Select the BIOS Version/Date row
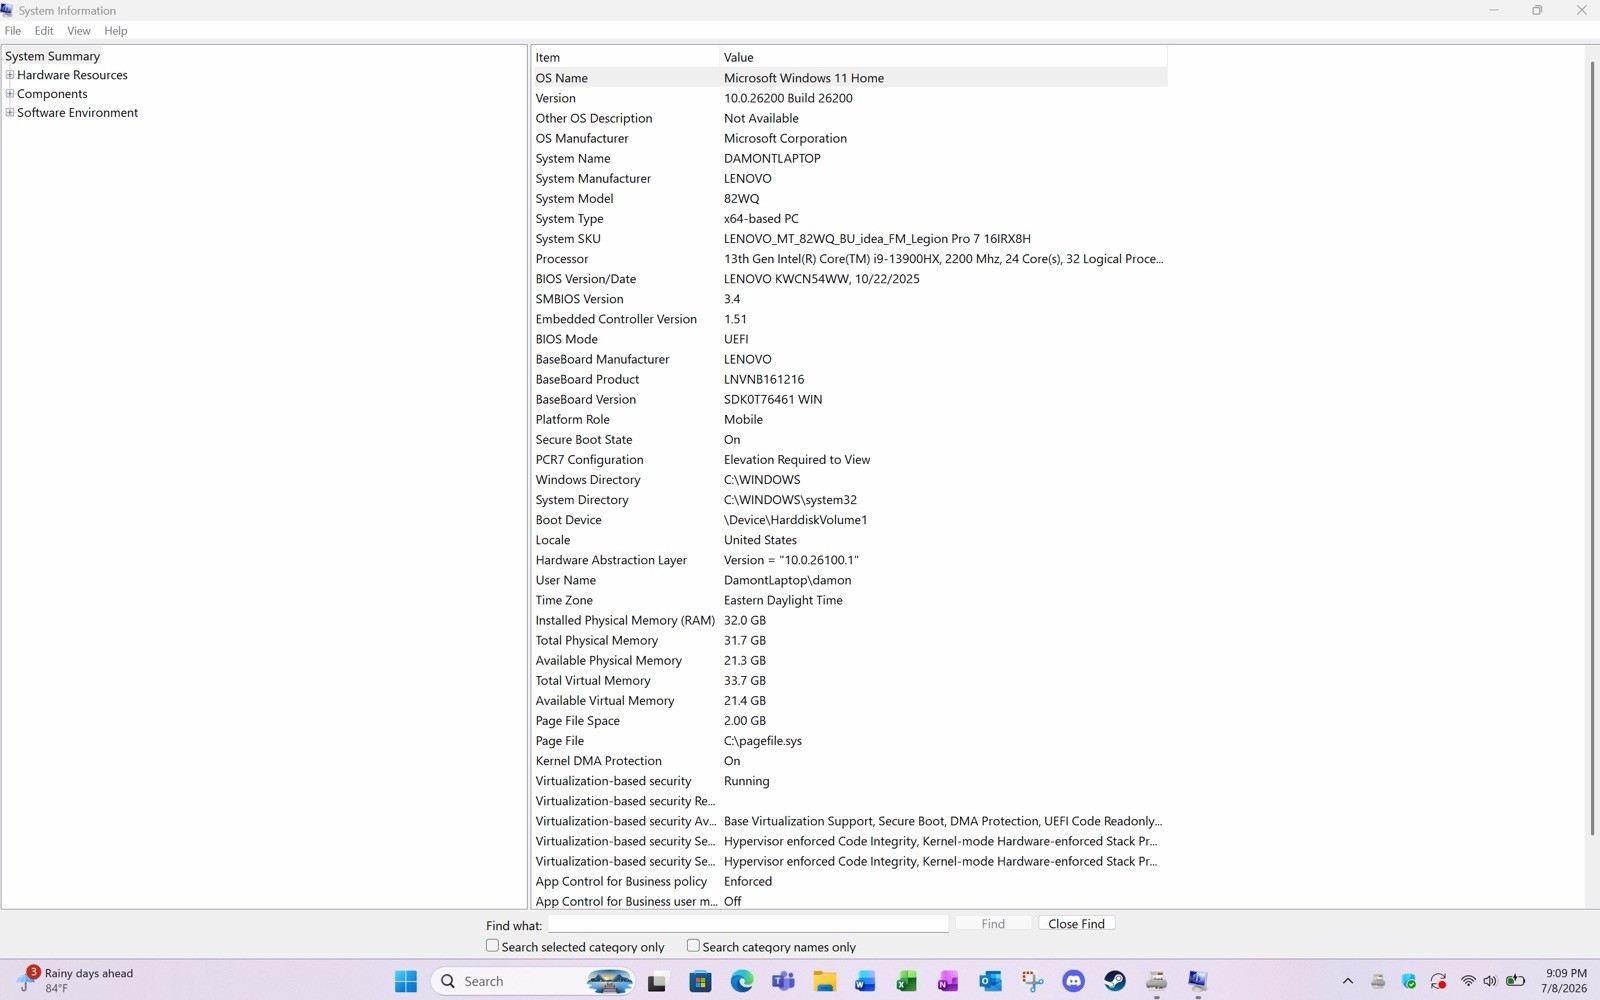Screen dimensions: 1600x1000 click(849, 279)
